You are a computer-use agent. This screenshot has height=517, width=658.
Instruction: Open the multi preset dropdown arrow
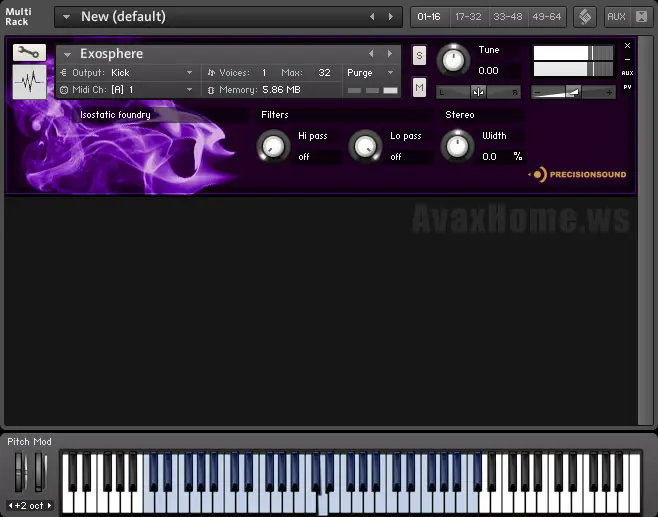coord(66,17)
